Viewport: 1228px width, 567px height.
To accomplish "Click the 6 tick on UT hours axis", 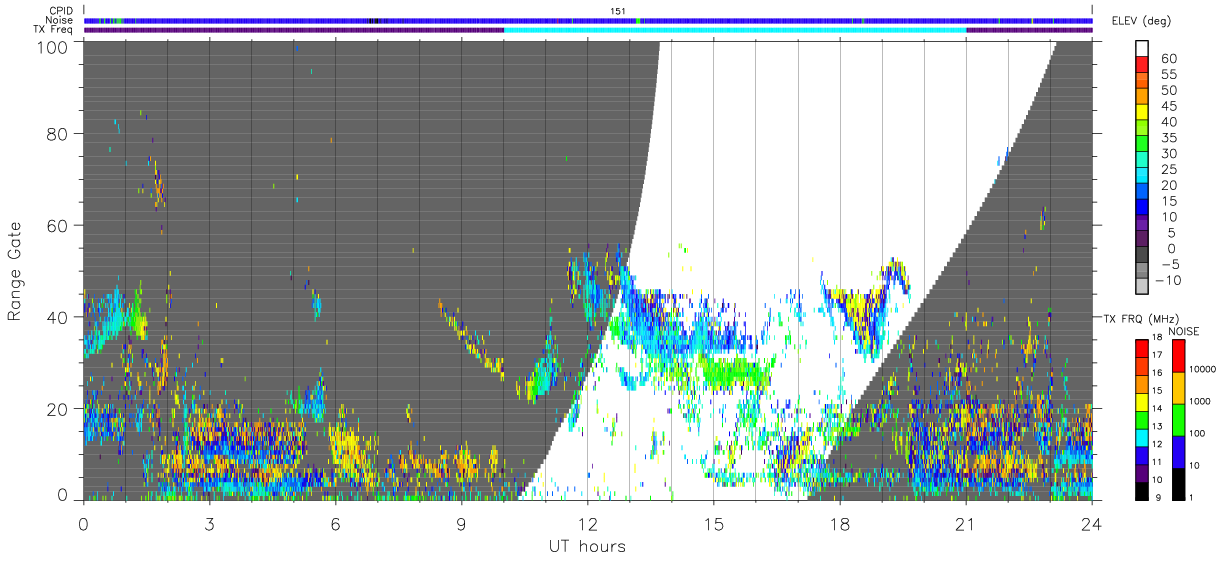I will pyautogui.click(x=335, y=523).
